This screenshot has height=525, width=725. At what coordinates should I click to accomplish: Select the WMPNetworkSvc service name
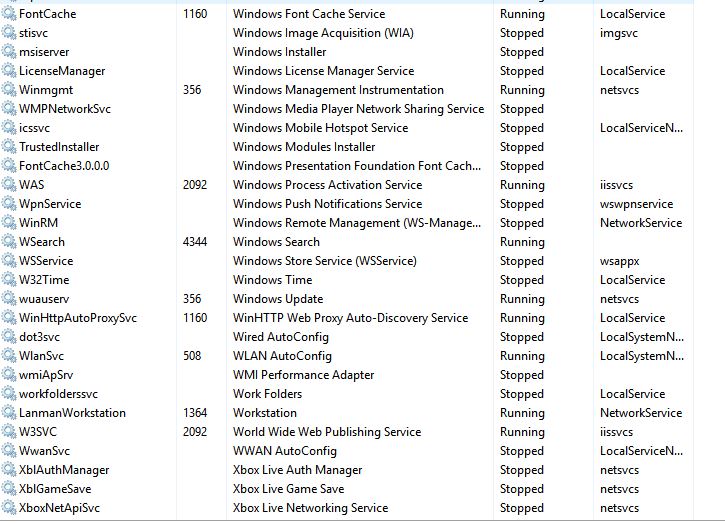tap(65, 109)
